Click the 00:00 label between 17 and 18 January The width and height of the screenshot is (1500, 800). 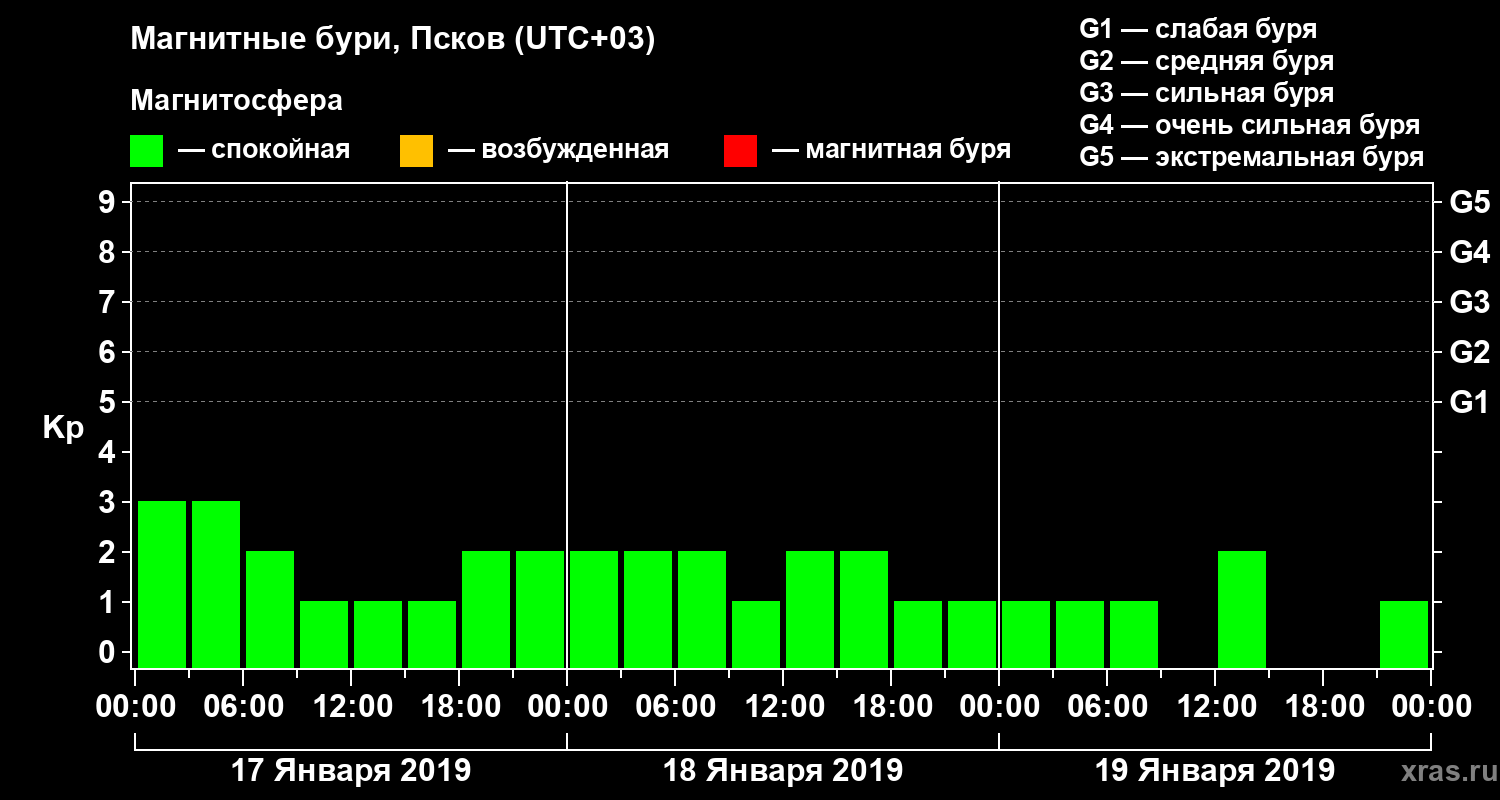point(568,707)
